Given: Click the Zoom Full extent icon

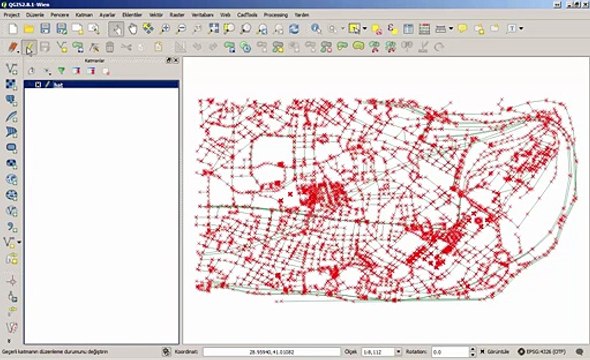Looking at the screenshot, I should coord(213,29).
